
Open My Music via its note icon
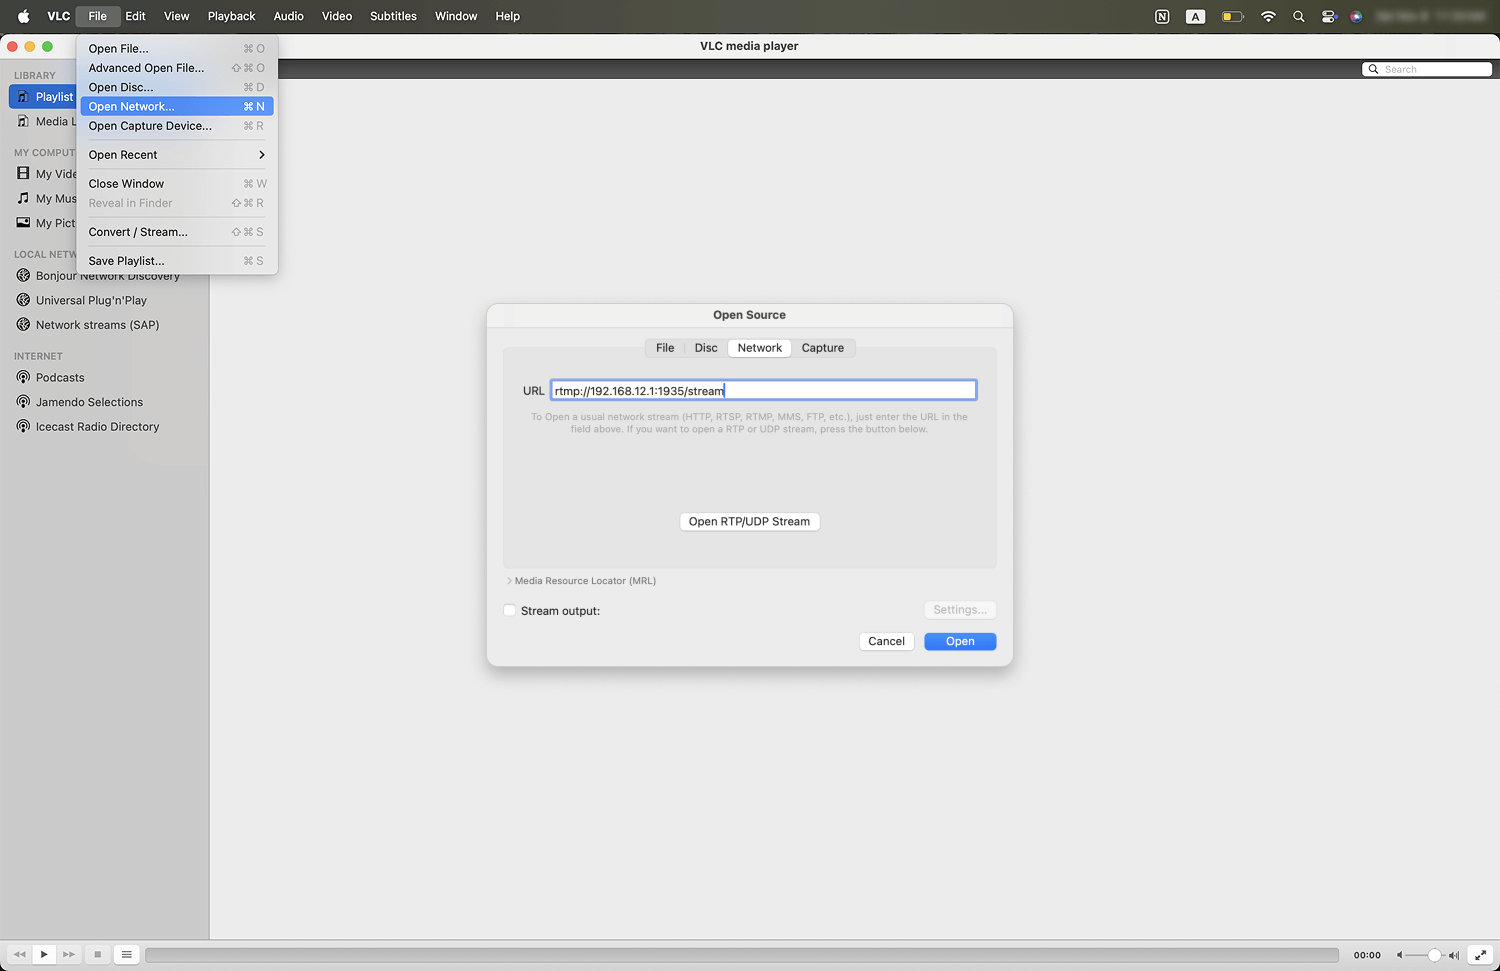(23, 198)
